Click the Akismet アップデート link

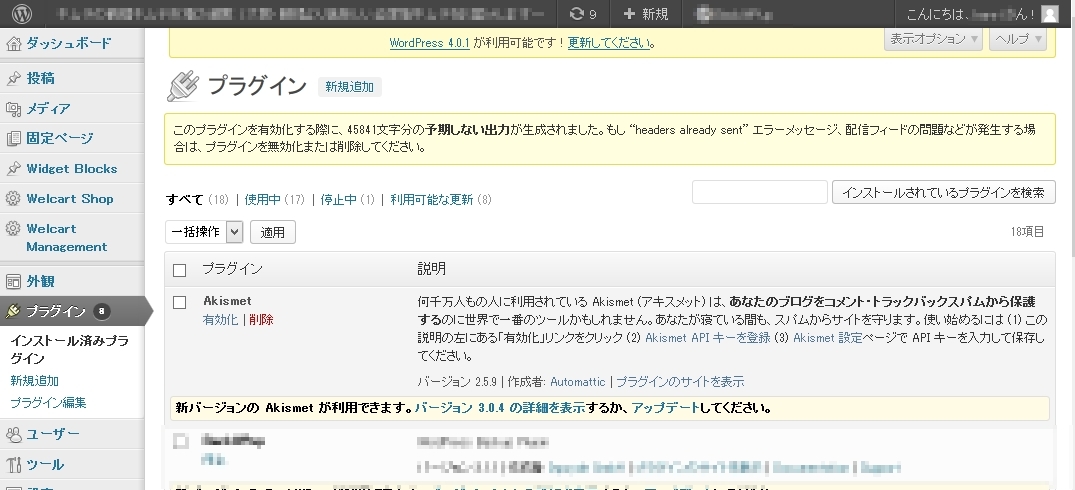pyautogui.click(x=665, y=408)
